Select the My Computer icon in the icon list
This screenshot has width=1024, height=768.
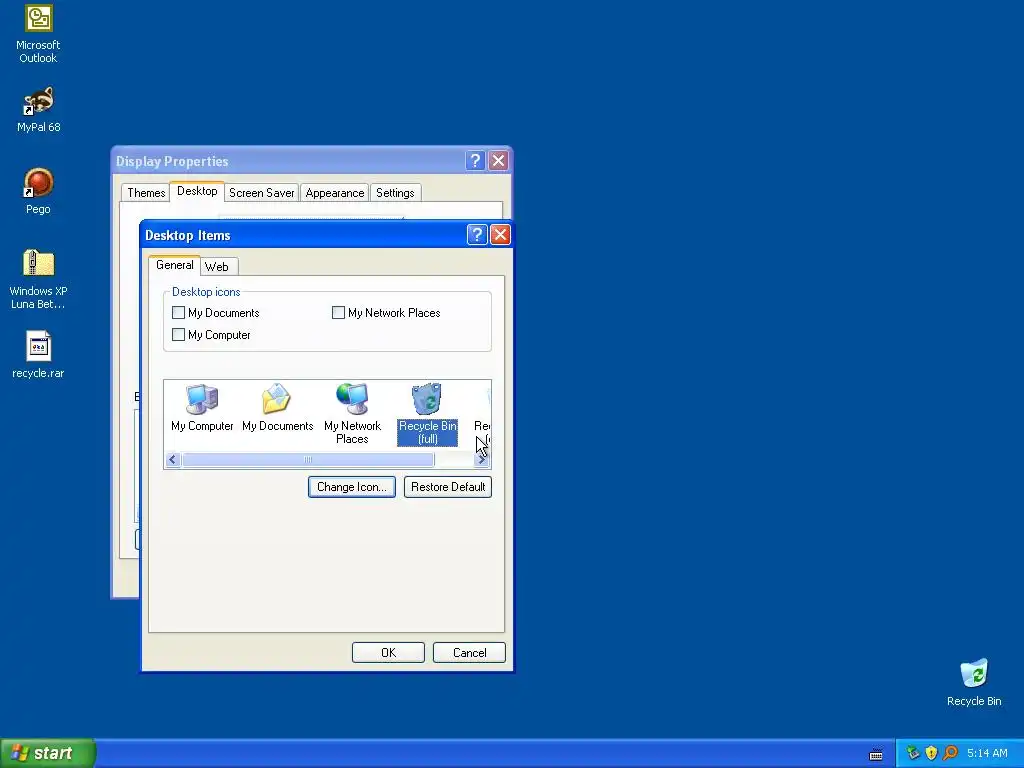(202, 408)
